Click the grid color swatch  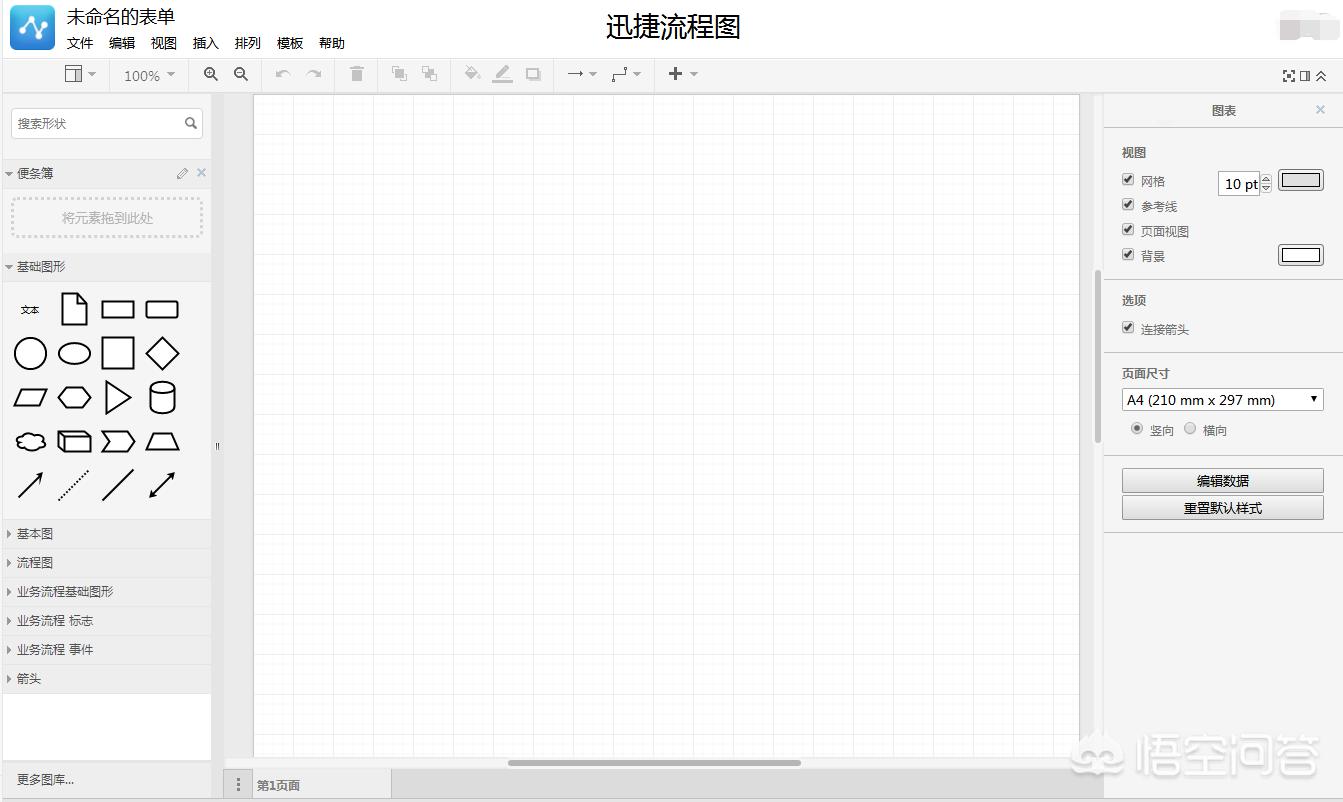tap(1301, 180)
